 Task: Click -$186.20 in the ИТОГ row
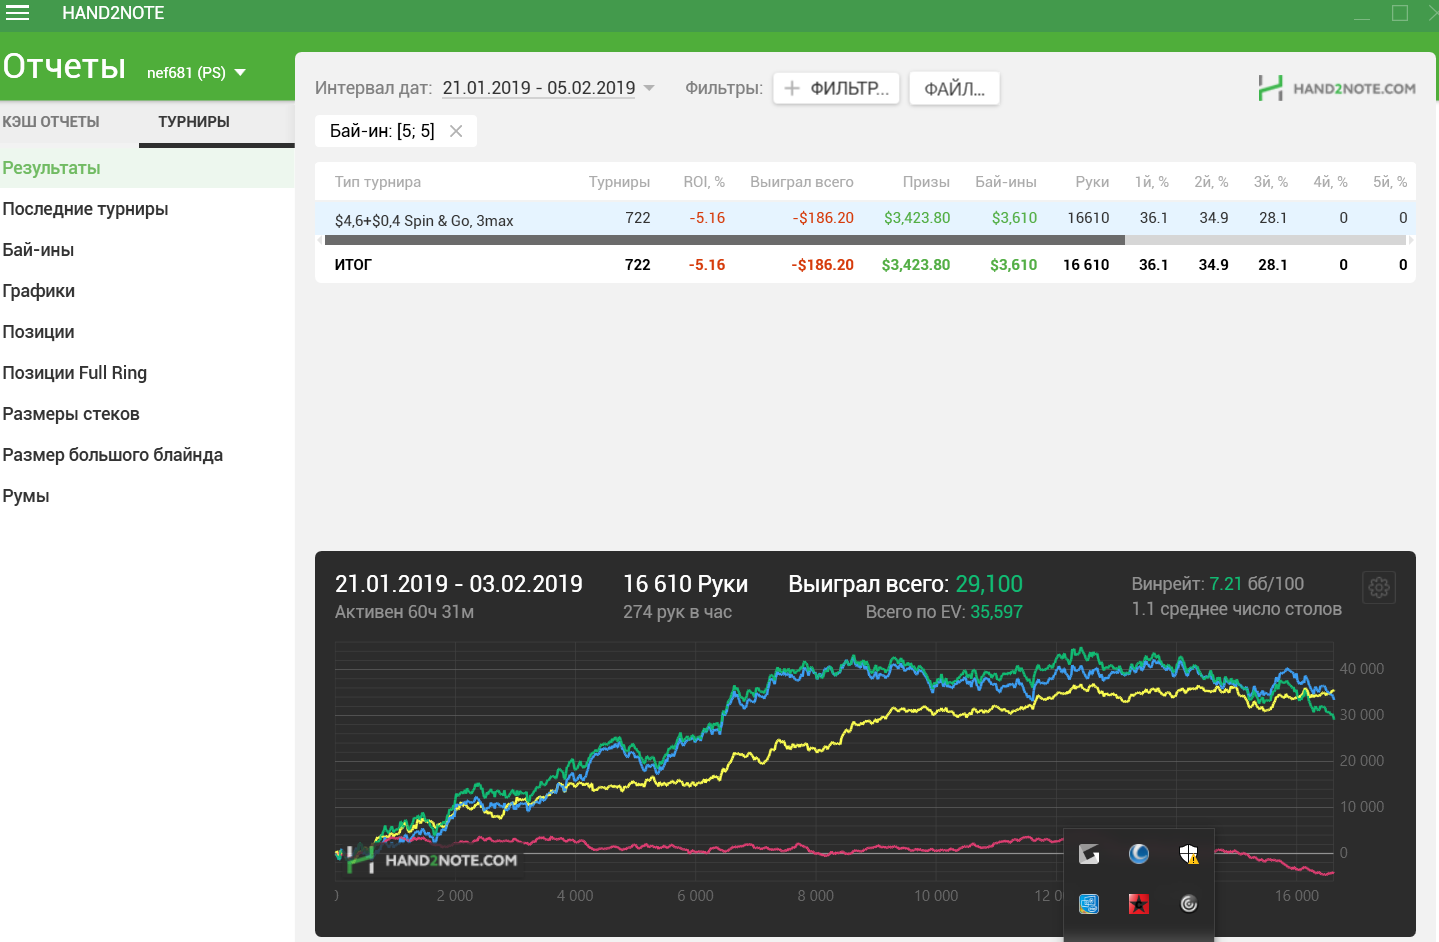click(823, 265)
